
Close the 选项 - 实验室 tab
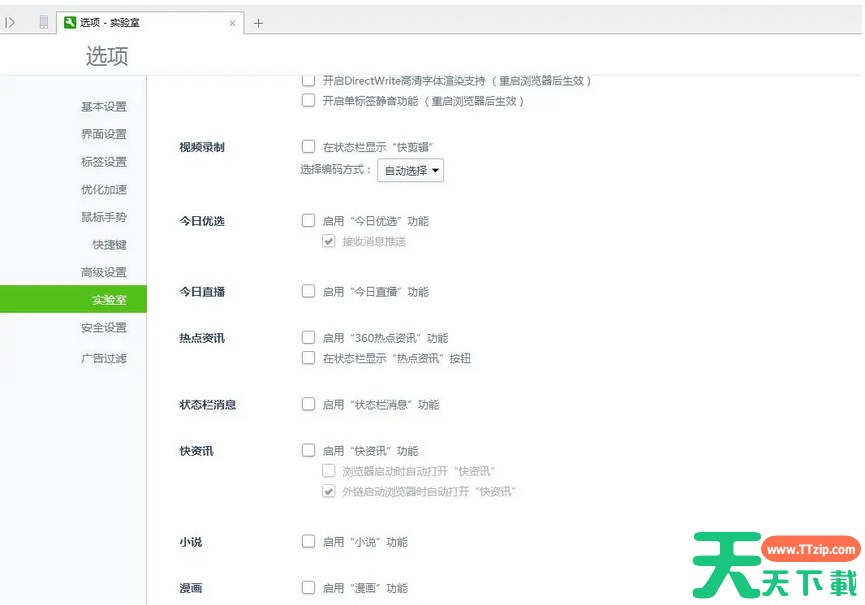(232, 23)
